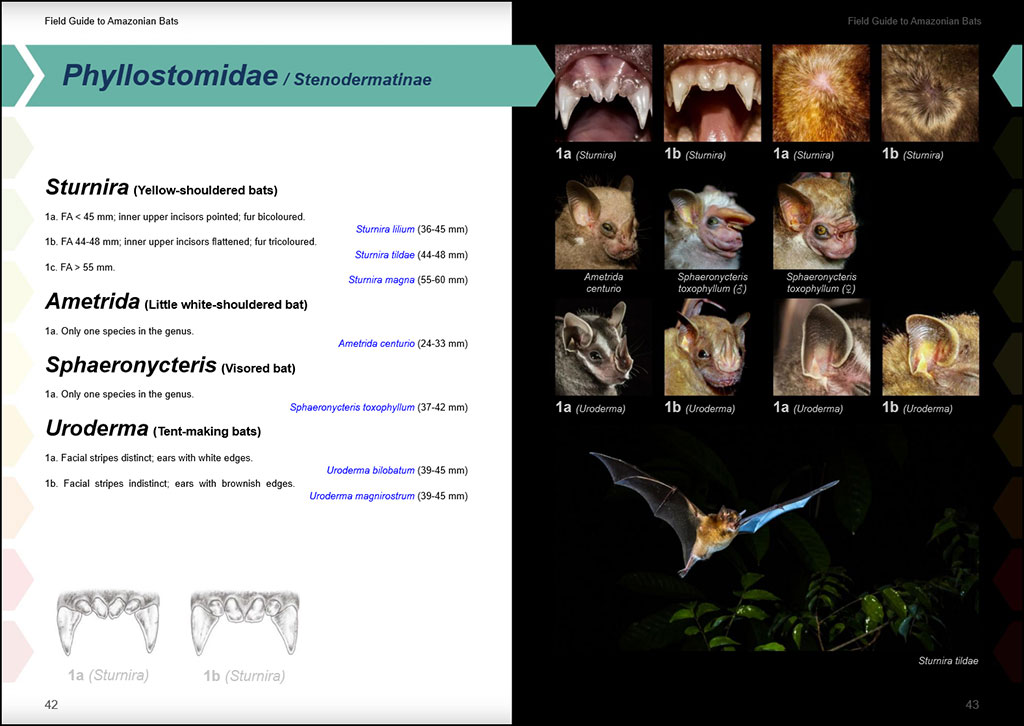View the female Sphaeronycteris toxophyllum photo
The image size is (1024, 726).
pos(821,220)
